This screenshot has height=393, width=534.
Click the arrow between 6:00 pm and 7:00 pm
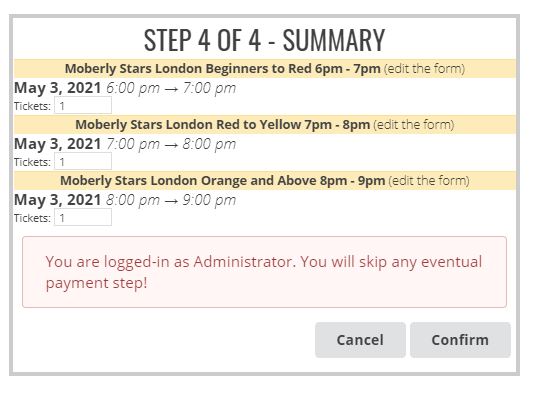171,89
